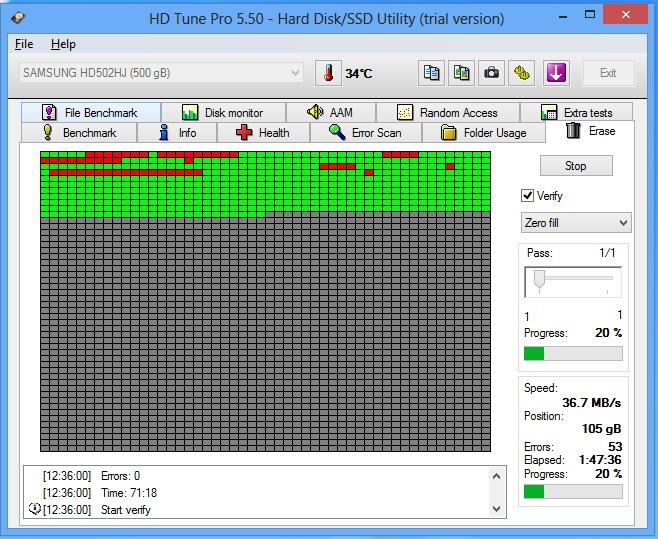This screenshot has height=539, width=658.
Task: Switch to the Folder Usage tab
Action: point(484,133)
